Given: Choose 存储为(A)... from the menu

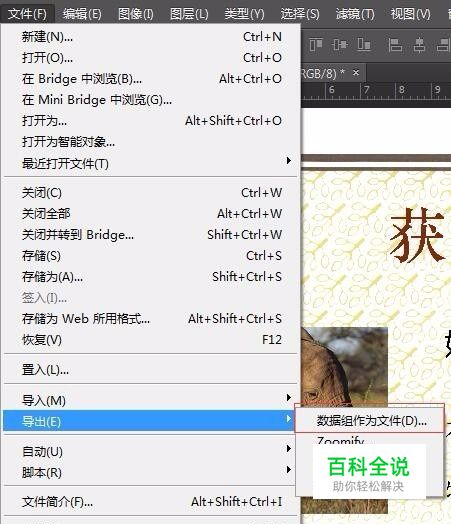Looking at the screenshot, I should pos(150,277).
